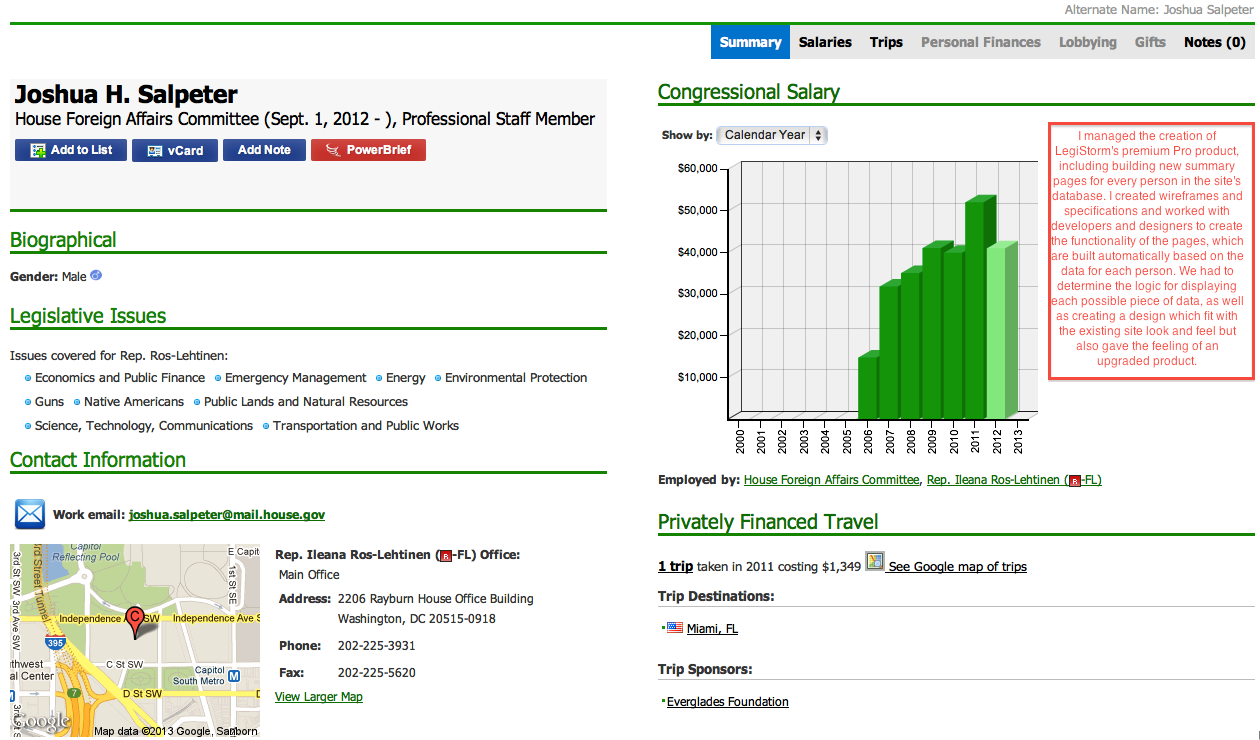Open the Show by Calendar Year dropdown
The width and height of the screenshot is (1260, 740).
pyautogui.click(x=772, y=135)
